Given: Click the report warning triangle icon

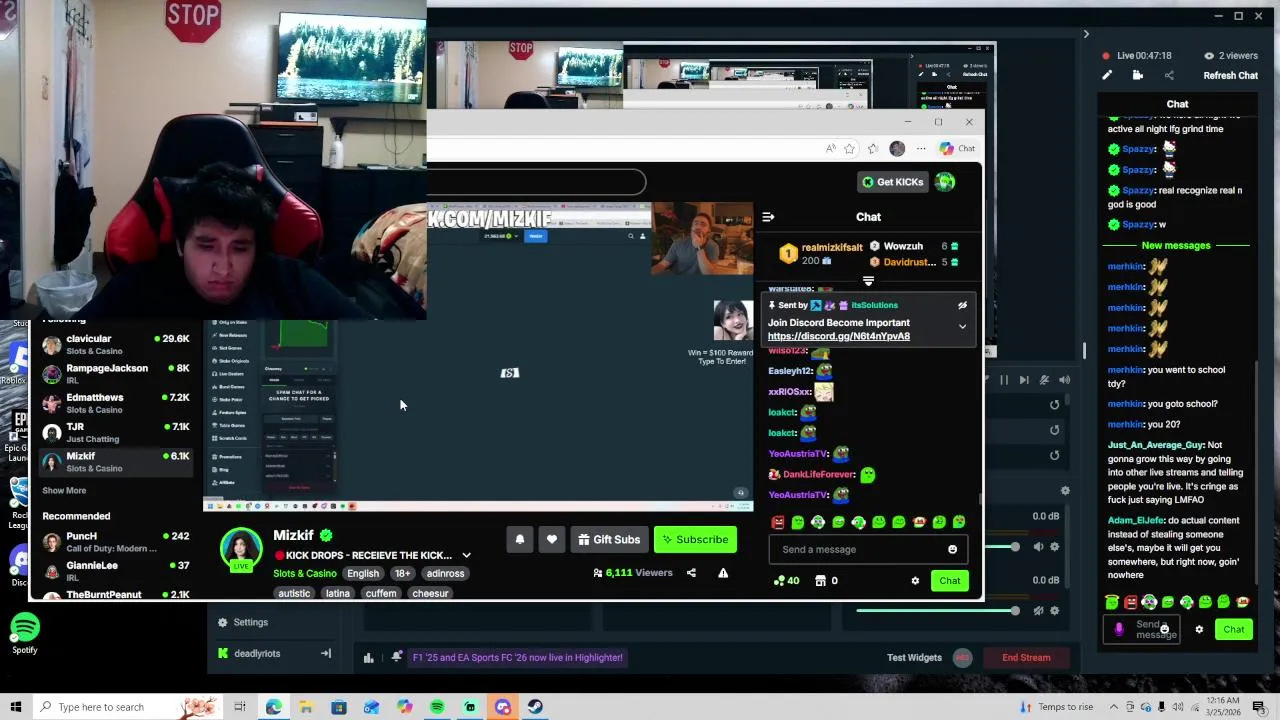Looking at the screenshot, I should click(723, 573).
